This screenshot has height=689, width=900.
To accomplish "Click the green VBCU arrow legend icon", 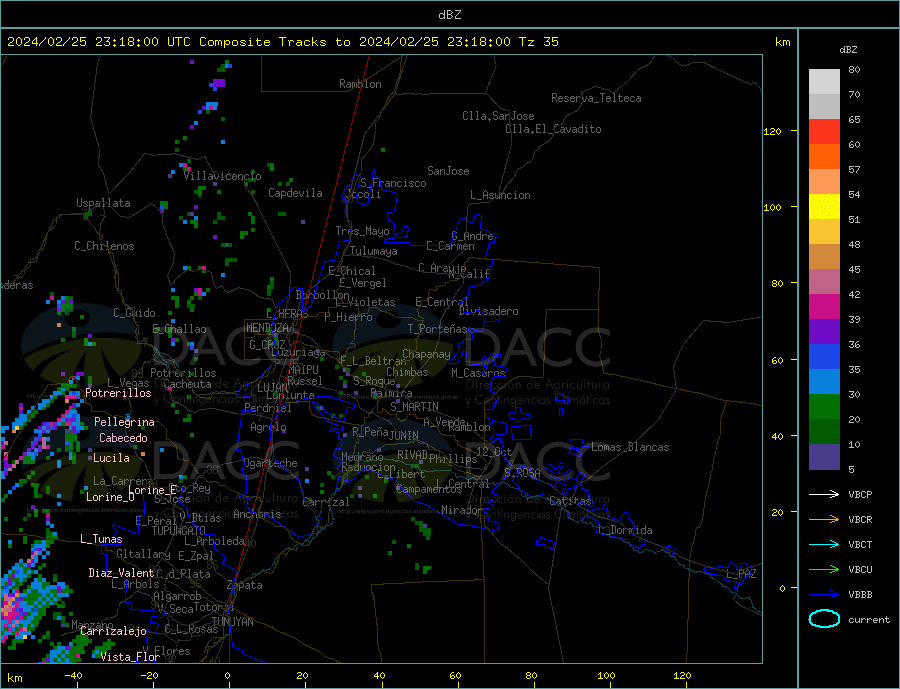I will (x=824, y=570).
